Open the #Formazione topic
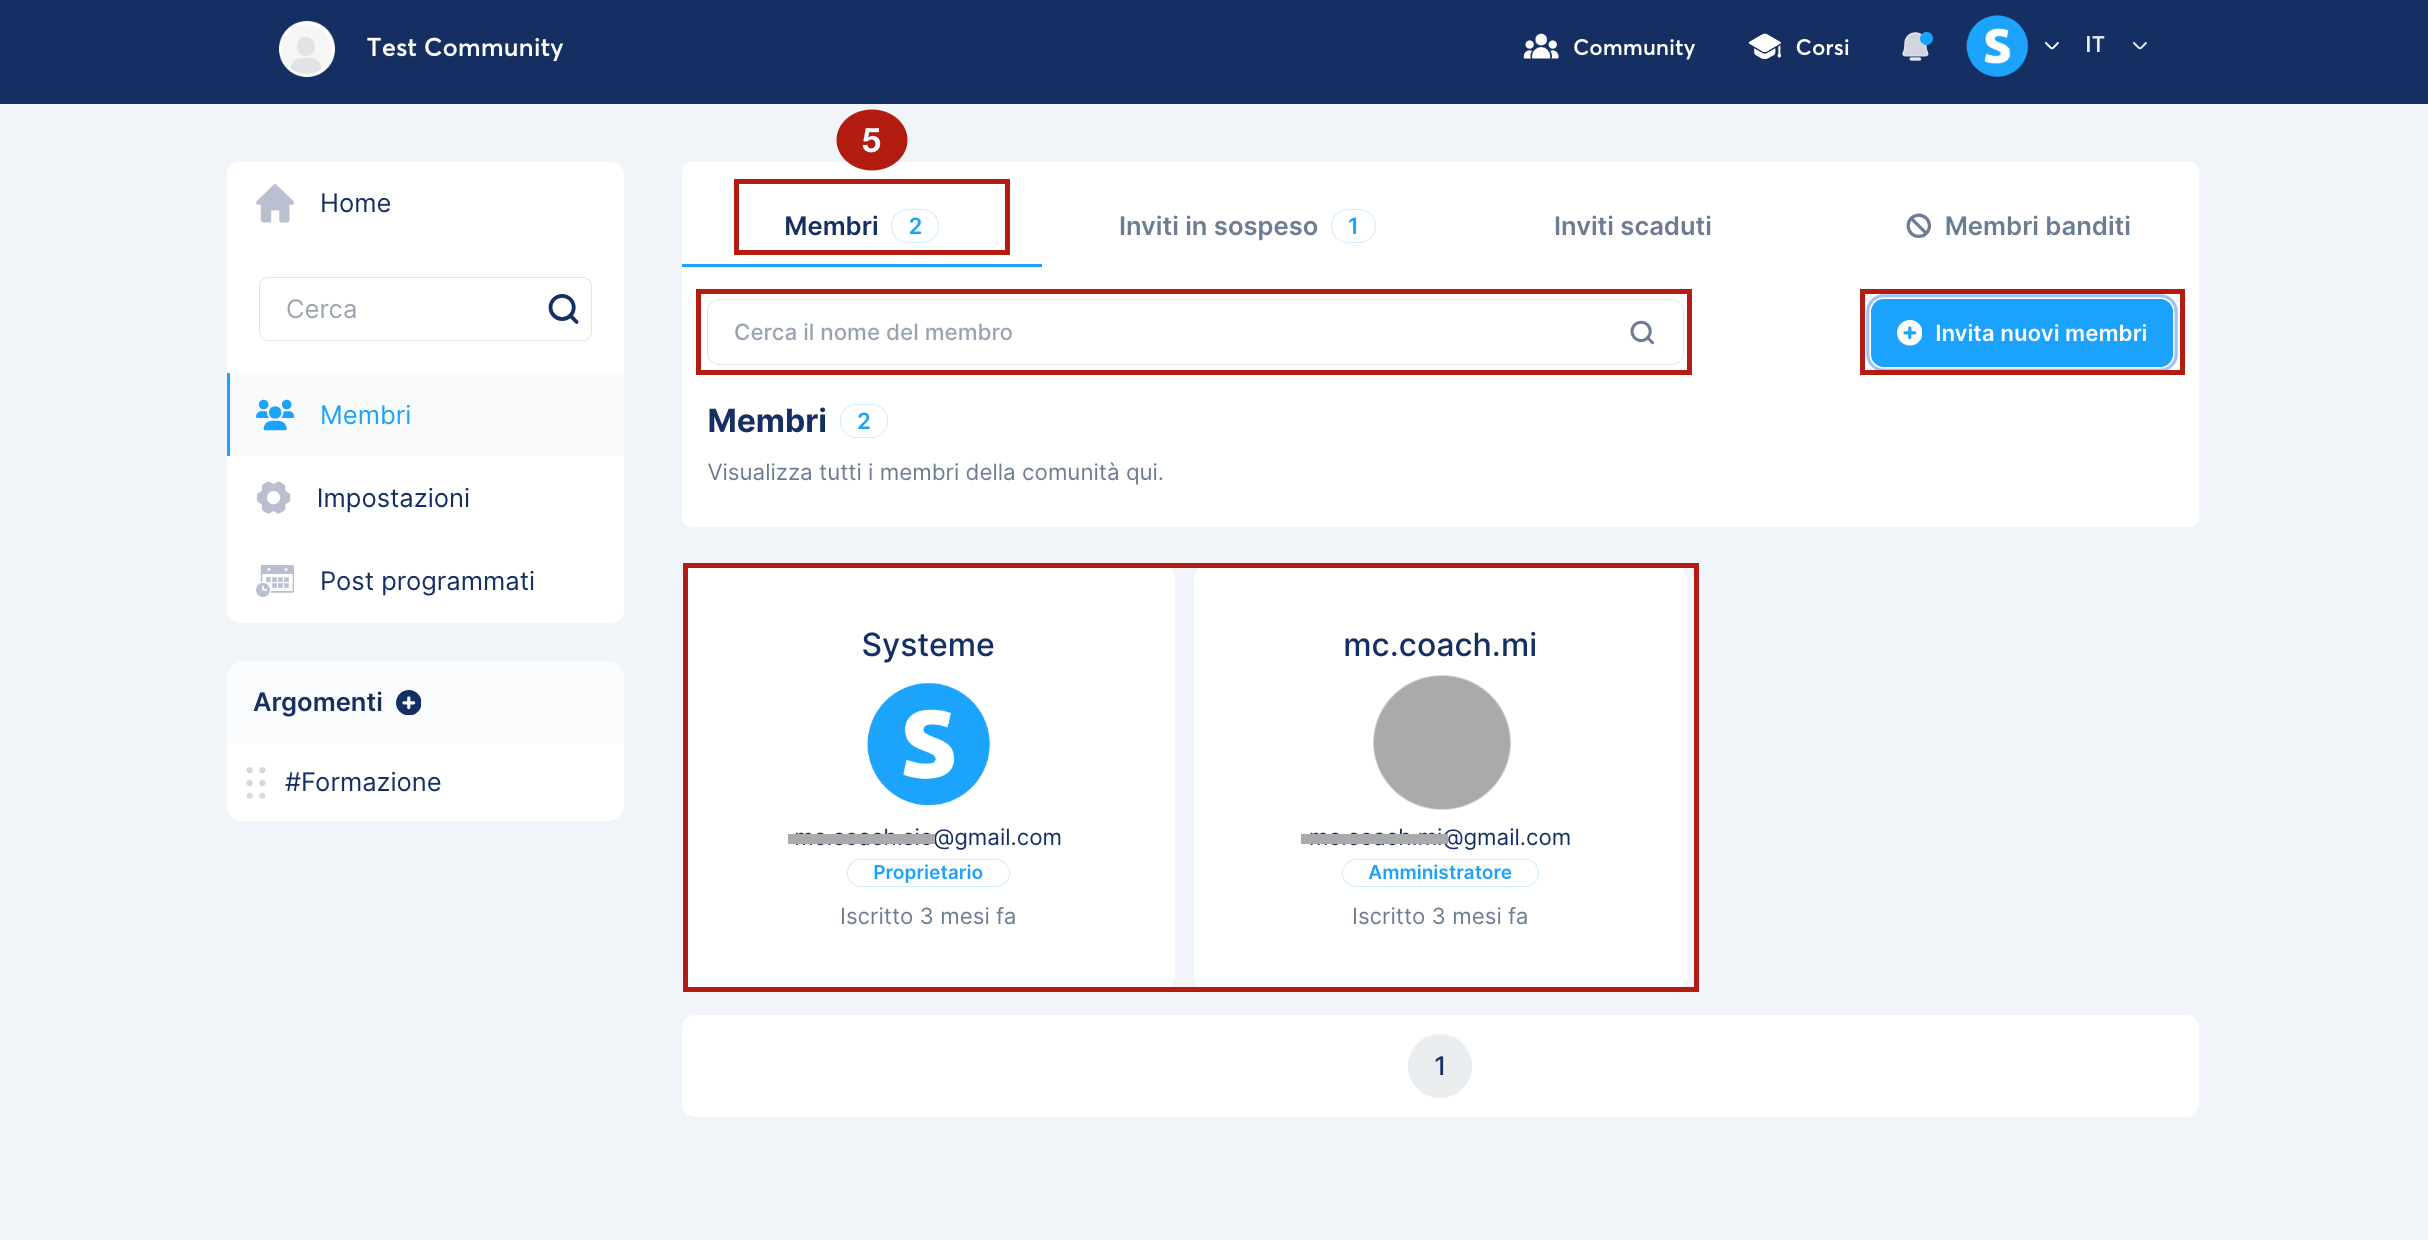Image resolution: width=2428 pixels, height=1240 pixels. pyautogui.click(x=363, y=782)
